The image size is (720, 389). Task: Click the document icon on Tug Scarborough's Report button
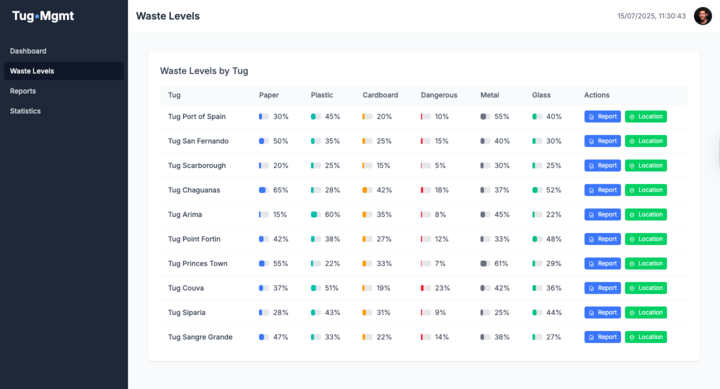point(591,166)
